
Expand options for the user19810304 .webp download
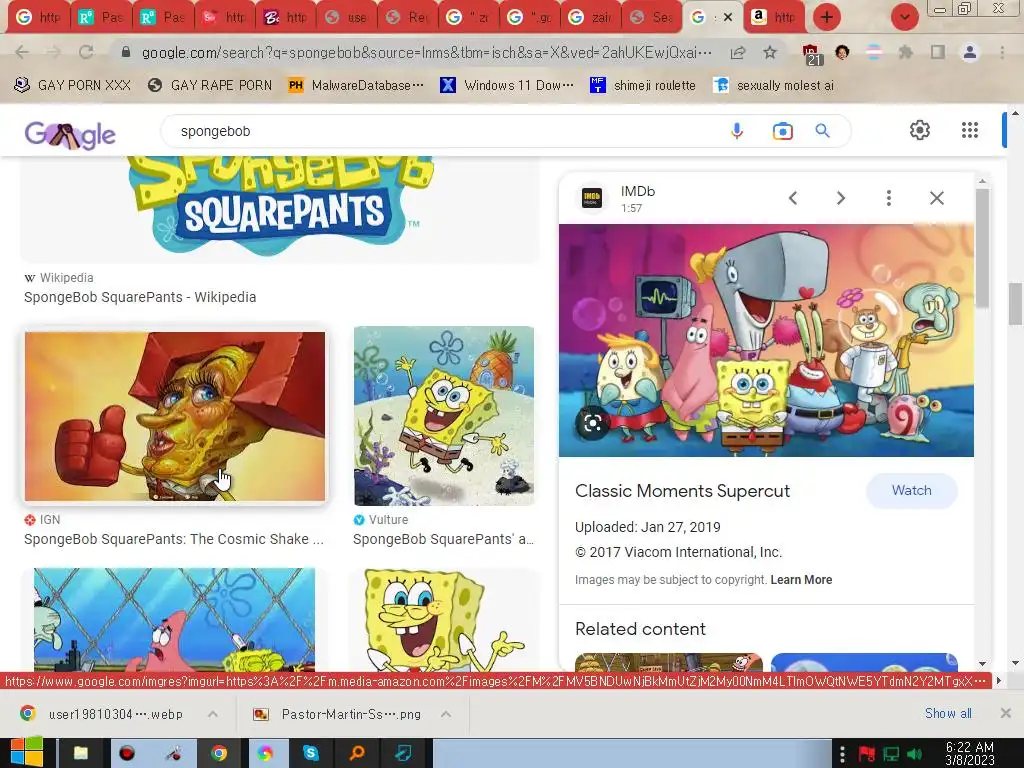(213, 714)
